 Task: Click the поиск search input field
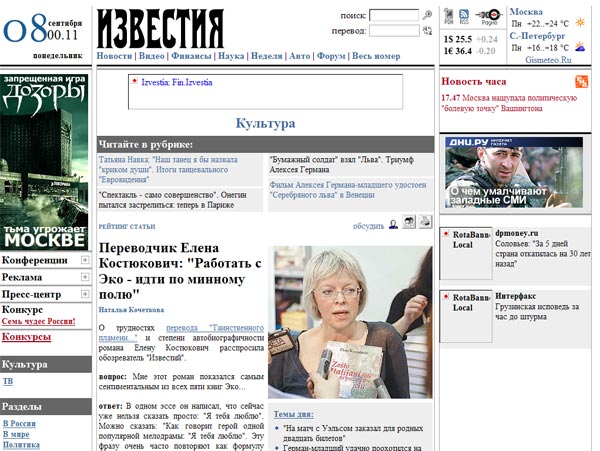click(394, 15)
